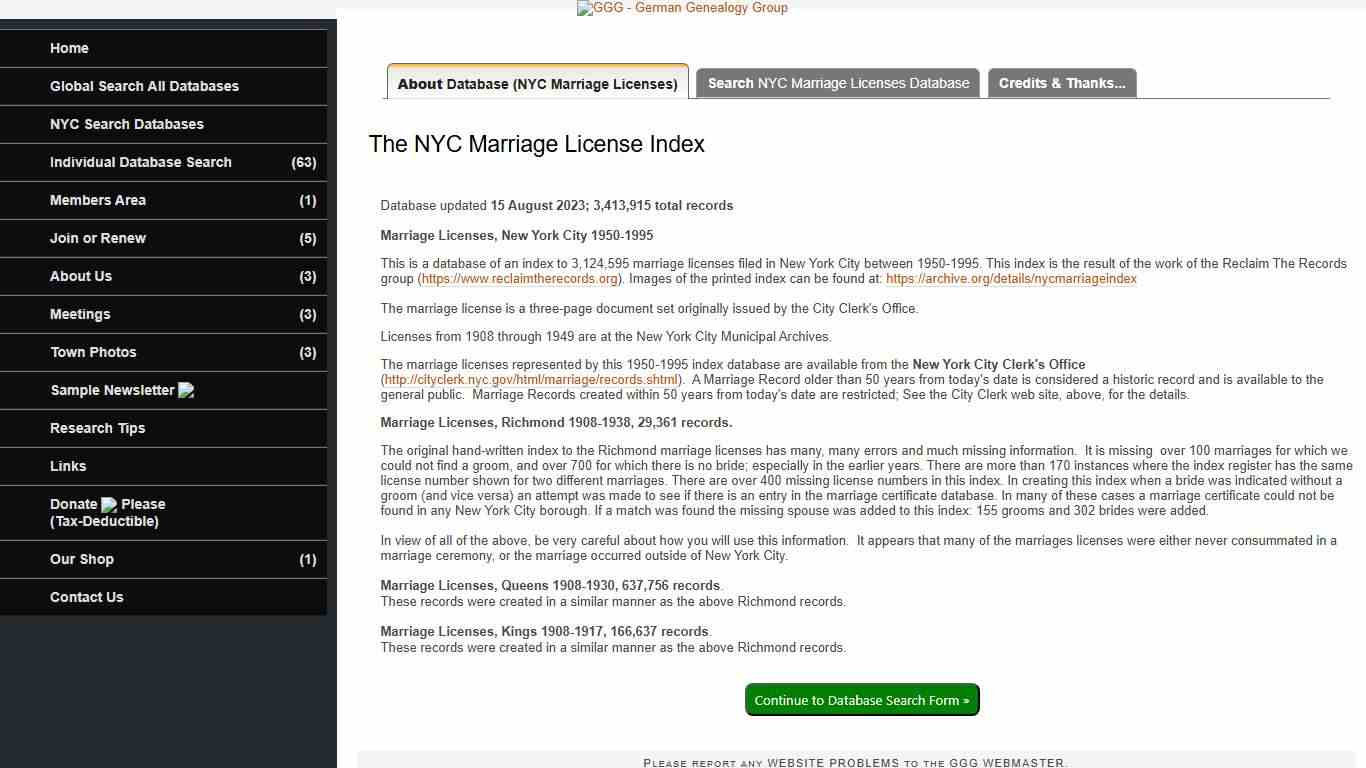Visit the cityclerk.nyc.gov marriage records link
The image size is (1366, 768).
pyautogui.click(x=530, y=379)
